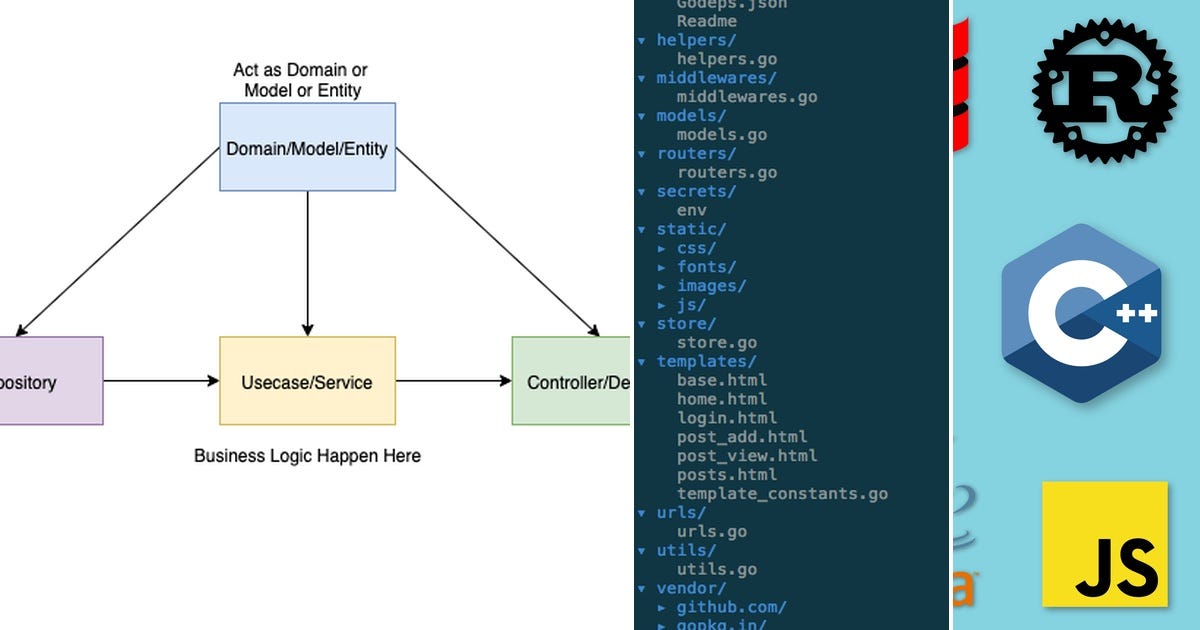This screenshot has height=630, width=1200.
Task: Click the "Act as Domain or" caption
Action: click(300, 70)
